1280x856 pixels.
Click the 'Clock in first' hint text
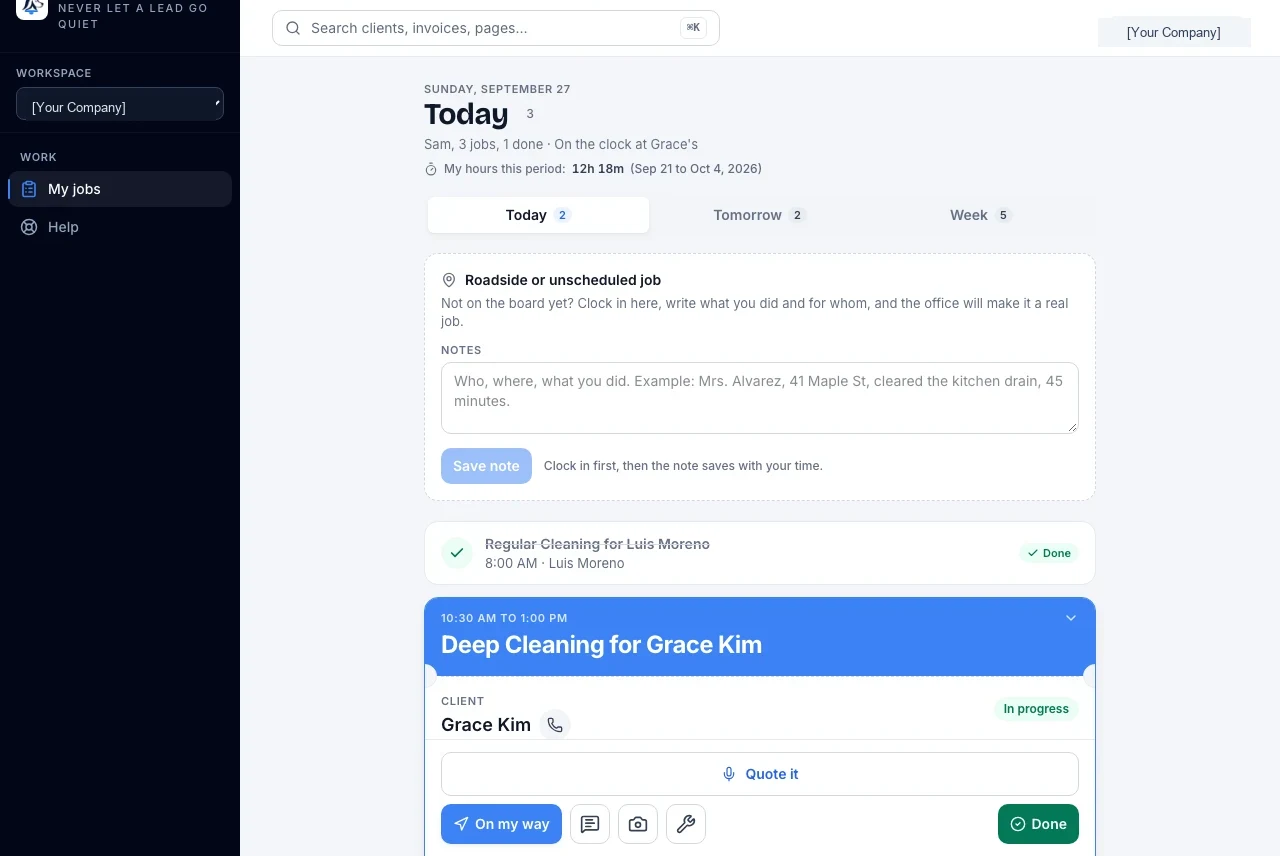pos(683,466)
